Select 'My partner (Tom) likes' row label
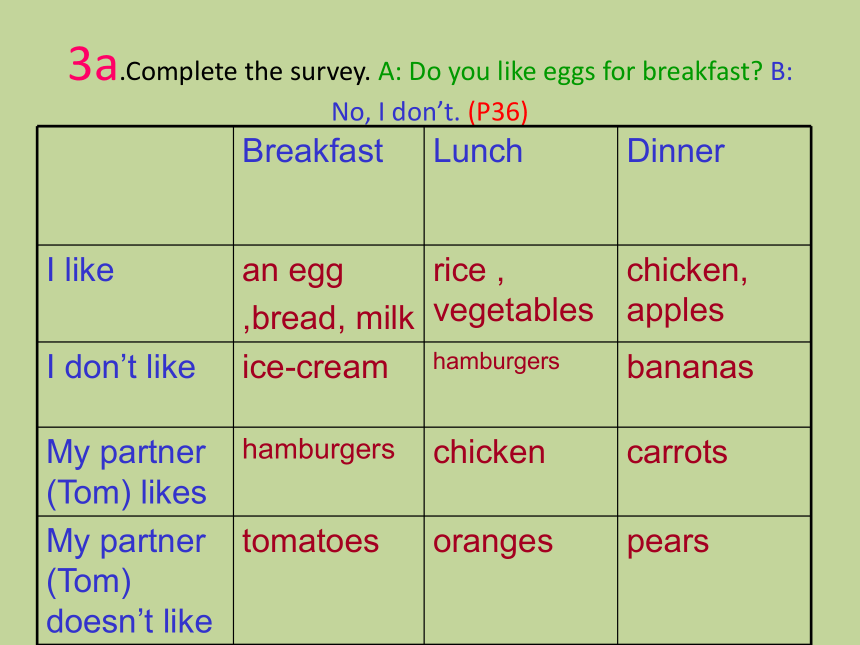The image size is (860, 645). click(127, 472)
